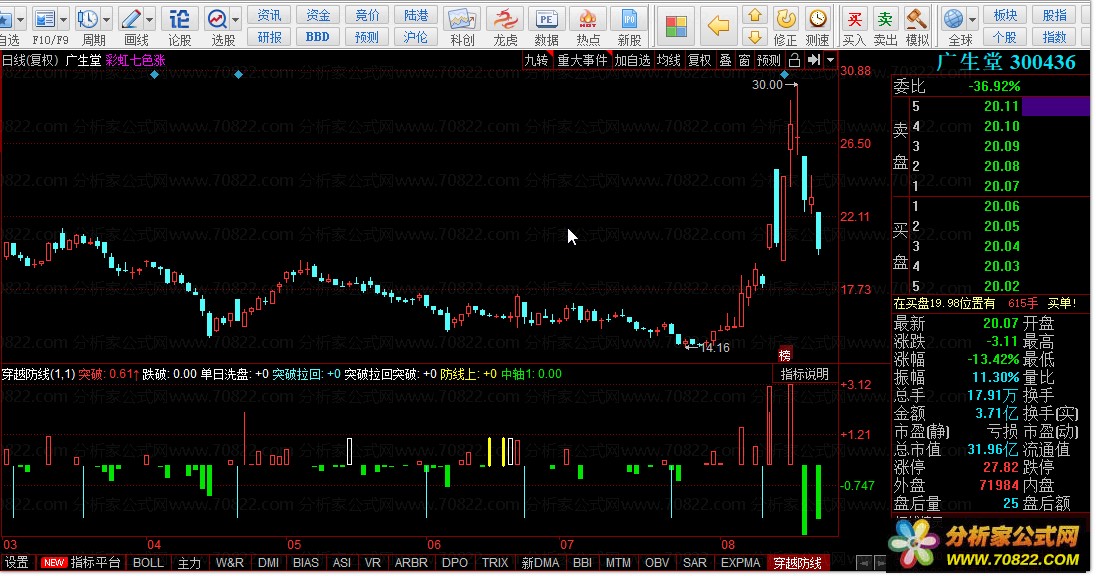Toggle the 九转 indicator
This screenshot has height=576, width=1096.
[x=536, y=61]
